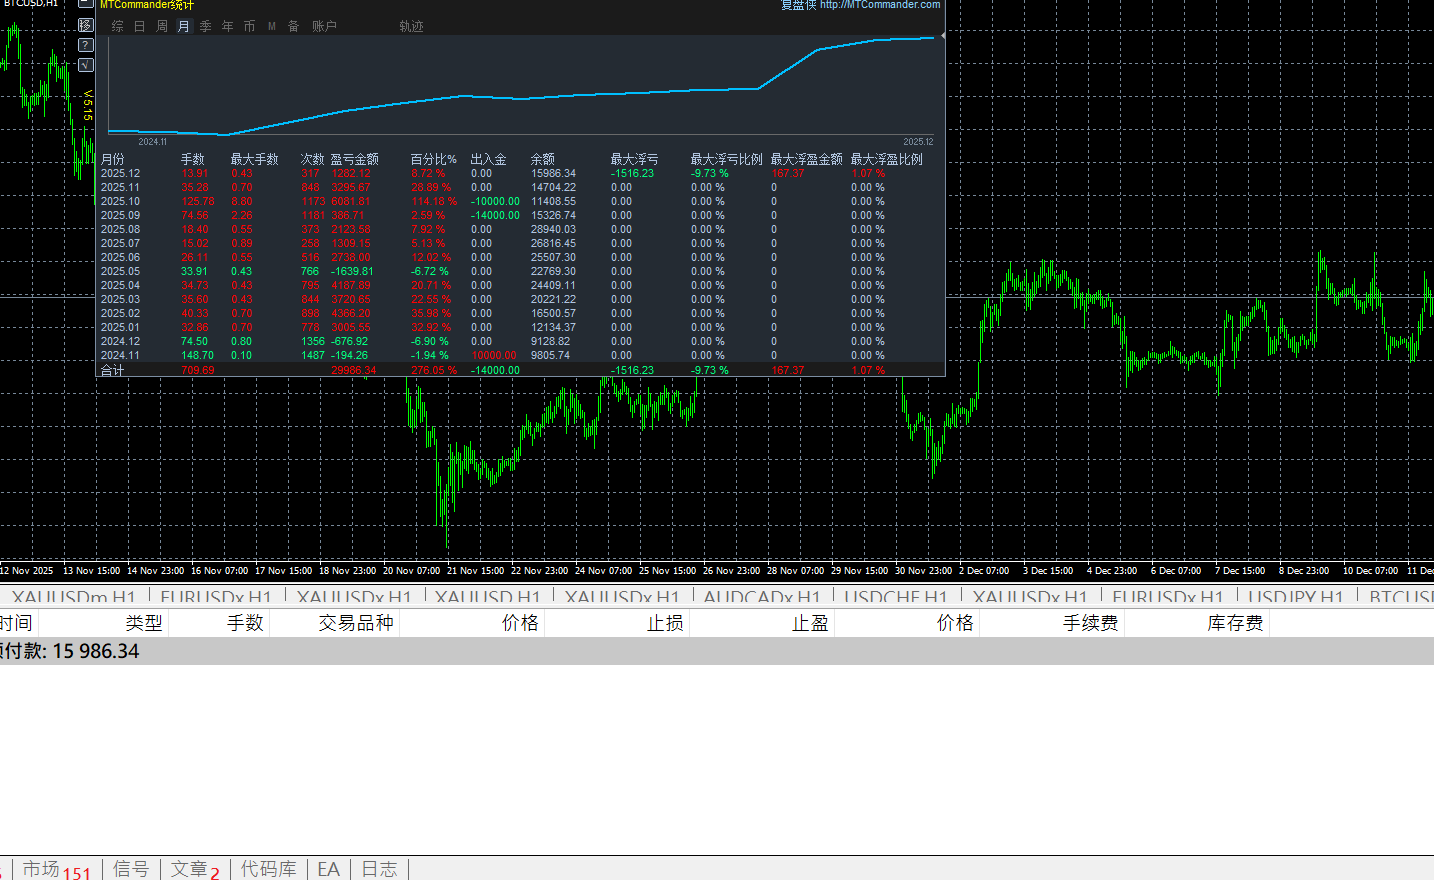
Task: Click the 百分比% column header
Action: [x=433, y=159]
